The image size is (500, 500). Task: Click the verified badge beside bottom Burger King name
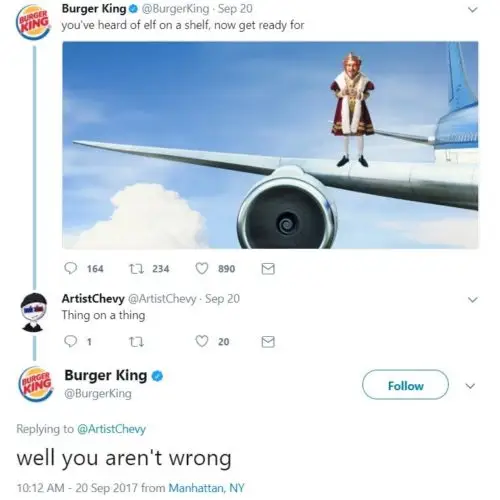[x=157, y=376]
